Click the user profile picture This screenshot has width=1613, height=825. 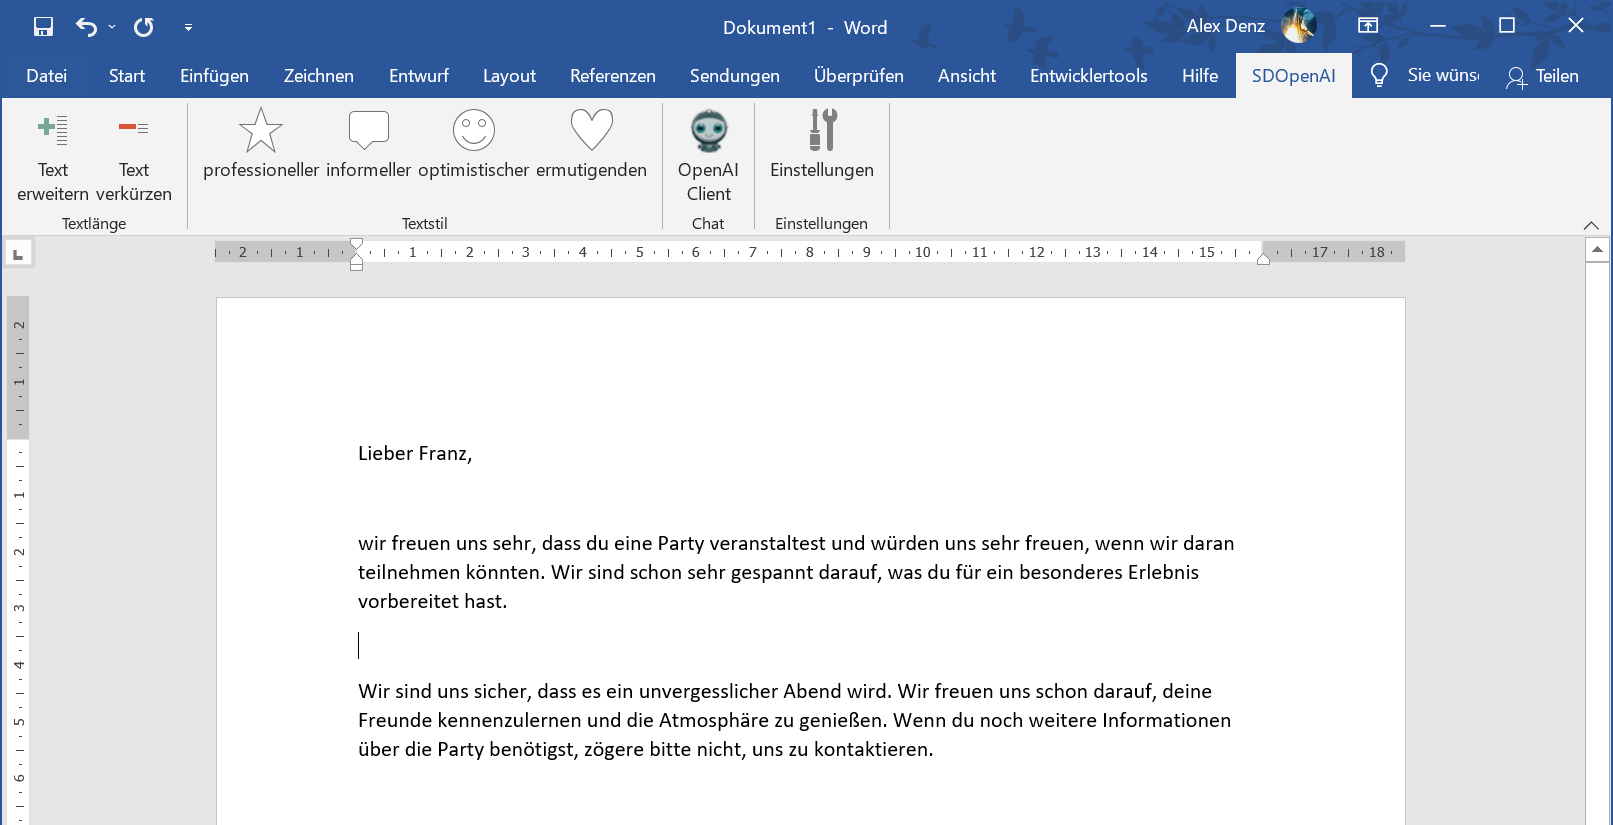(x=1299, y=26)
